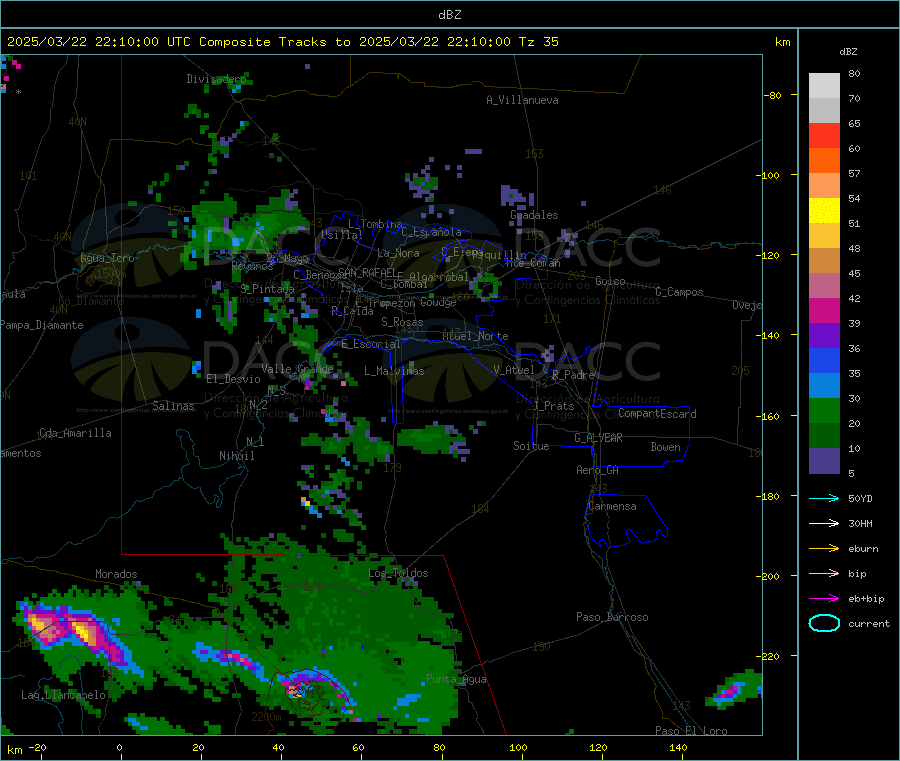Click the 'current' legend label
The height and width of the screenshot is (761, 900).
[x=869, y=623]
